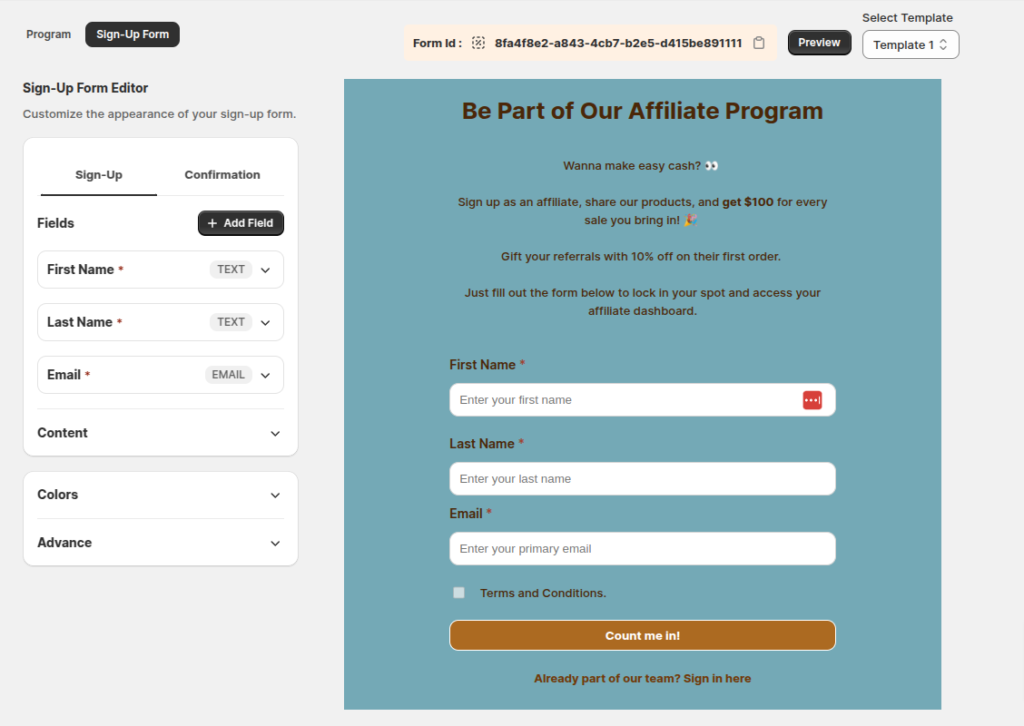The height and width of the screenshot is (726, 1024).
Task: Click the Preview button
Action: [819, 42]
